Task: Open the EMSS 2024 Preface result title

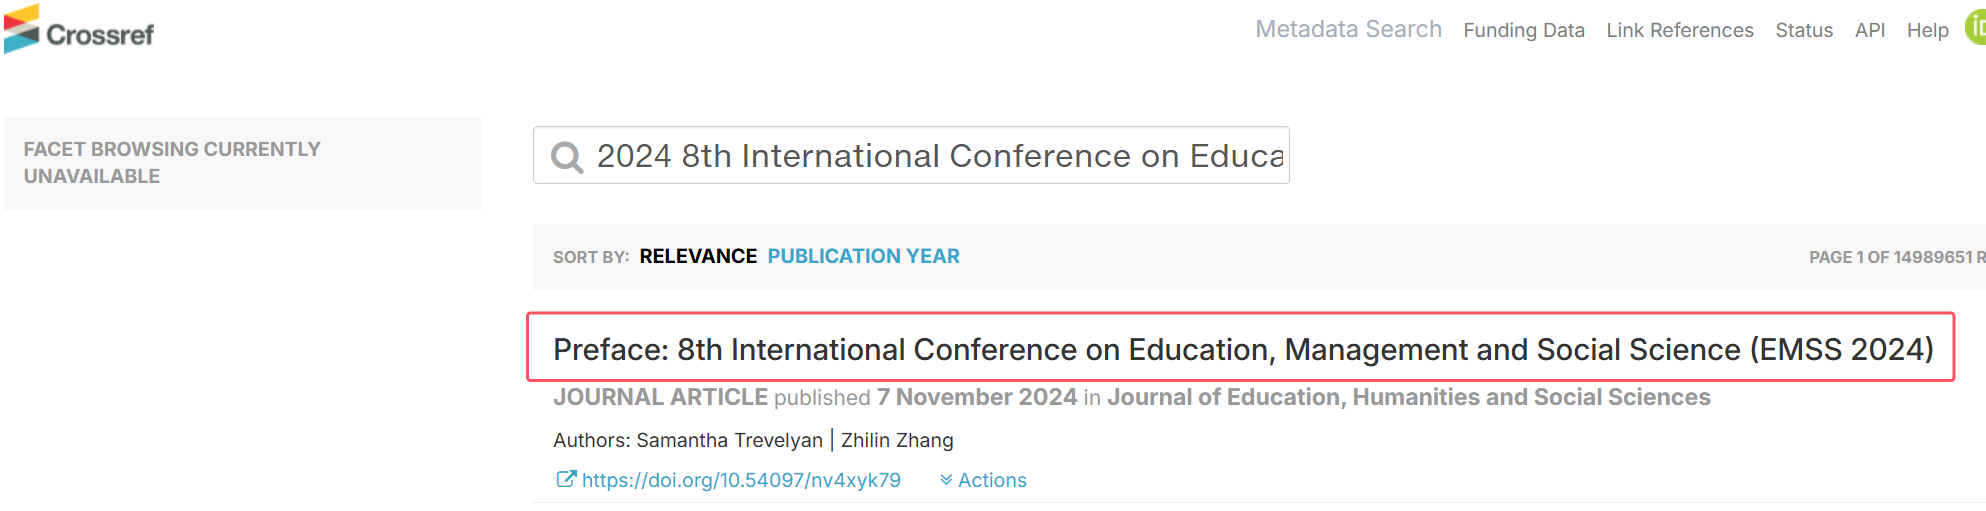Action: pos(1243,349)
